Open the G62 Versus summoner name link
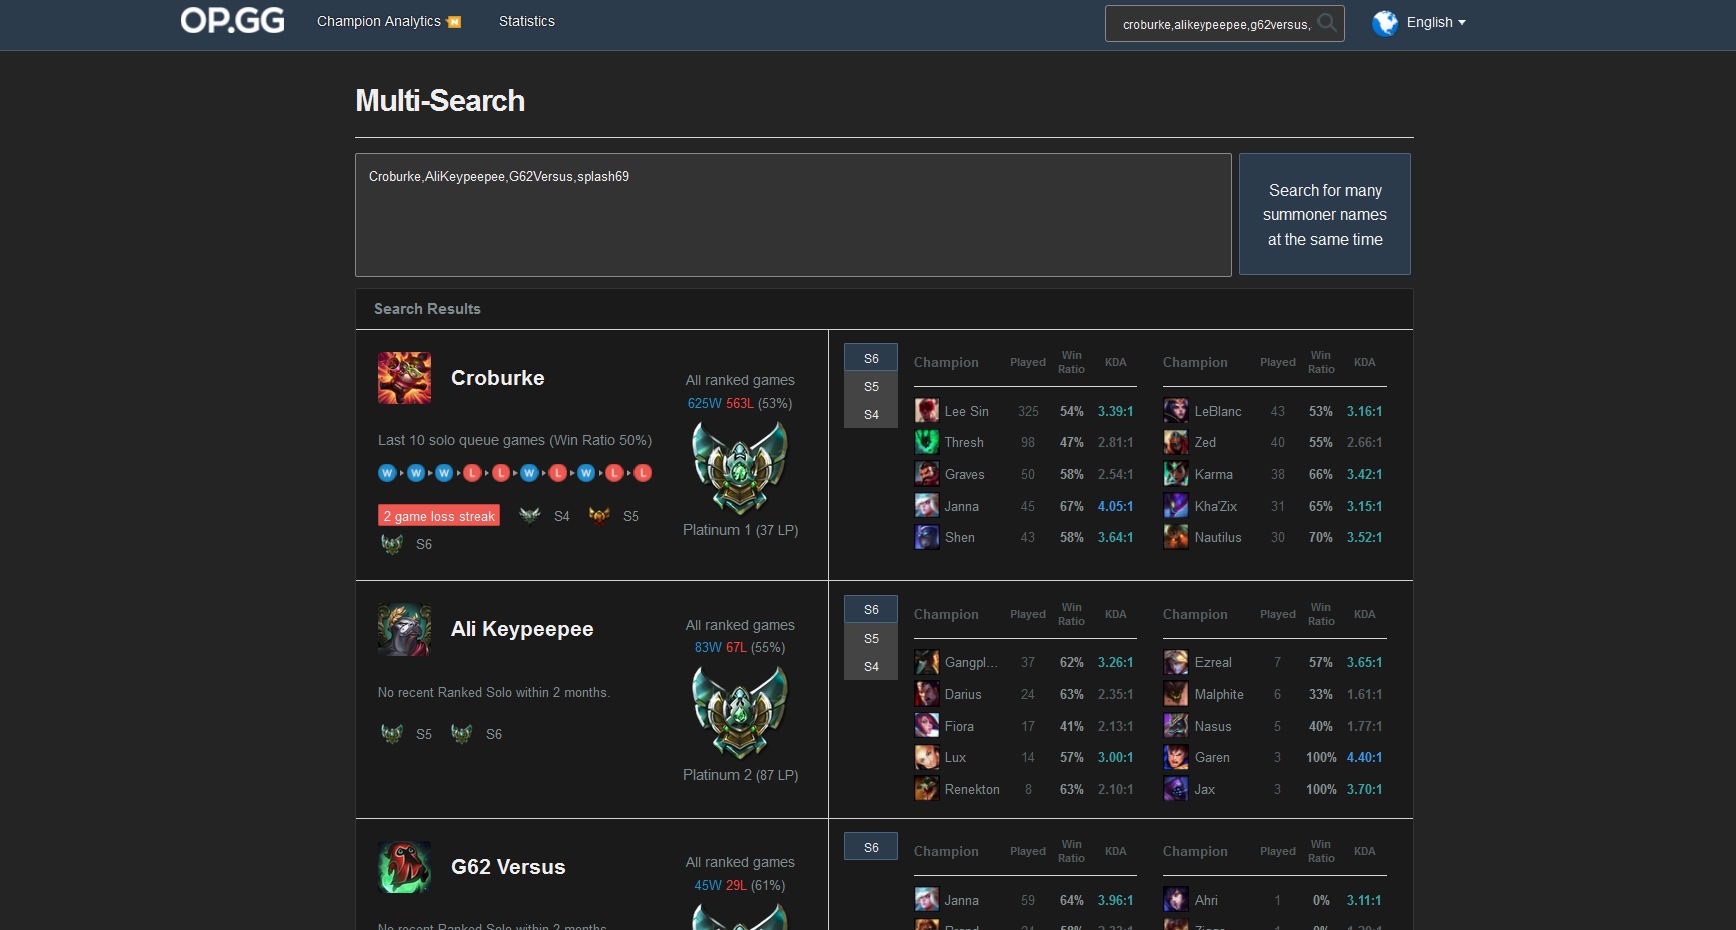 coord(508,867)
